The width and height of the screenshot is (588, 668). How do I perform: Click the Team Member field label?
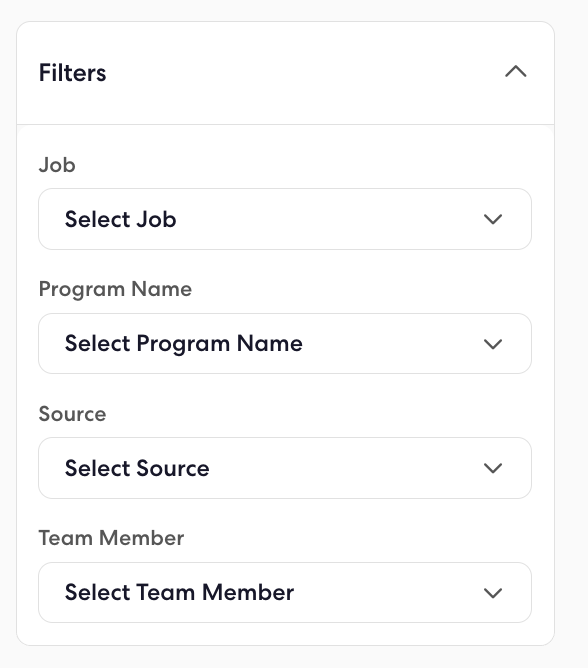[112, 538]
